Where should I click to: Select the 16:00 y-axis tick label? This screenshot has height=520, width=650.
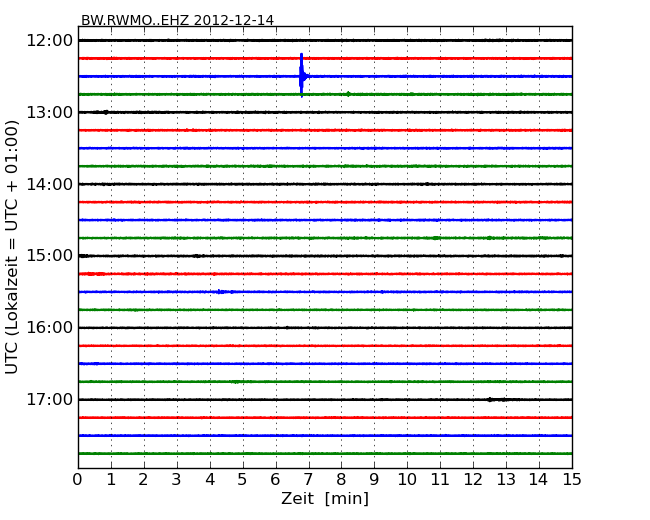(x=50, y=328)
